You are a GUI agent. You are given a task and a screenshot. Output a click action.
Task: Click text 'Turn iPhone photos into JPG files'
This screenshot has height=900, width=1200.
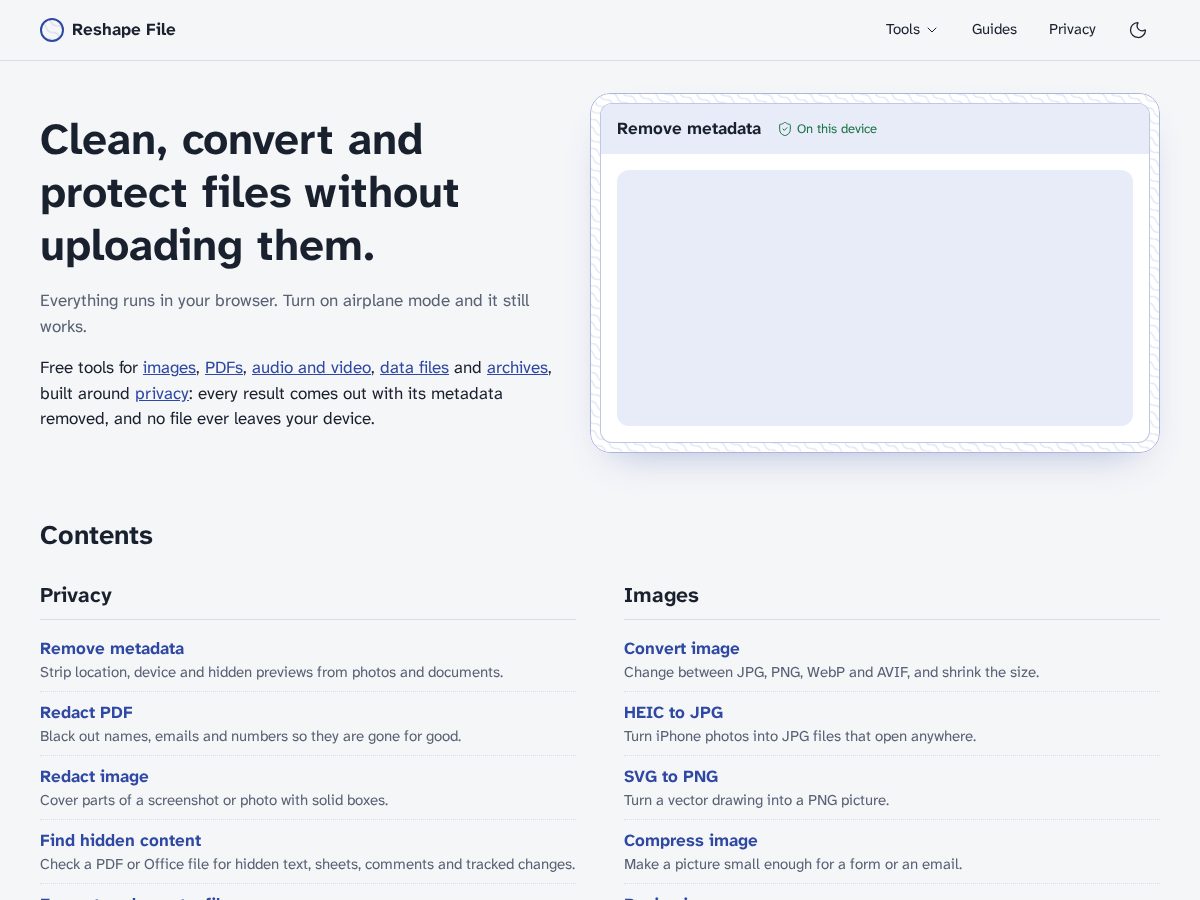[x=735, y=736]
